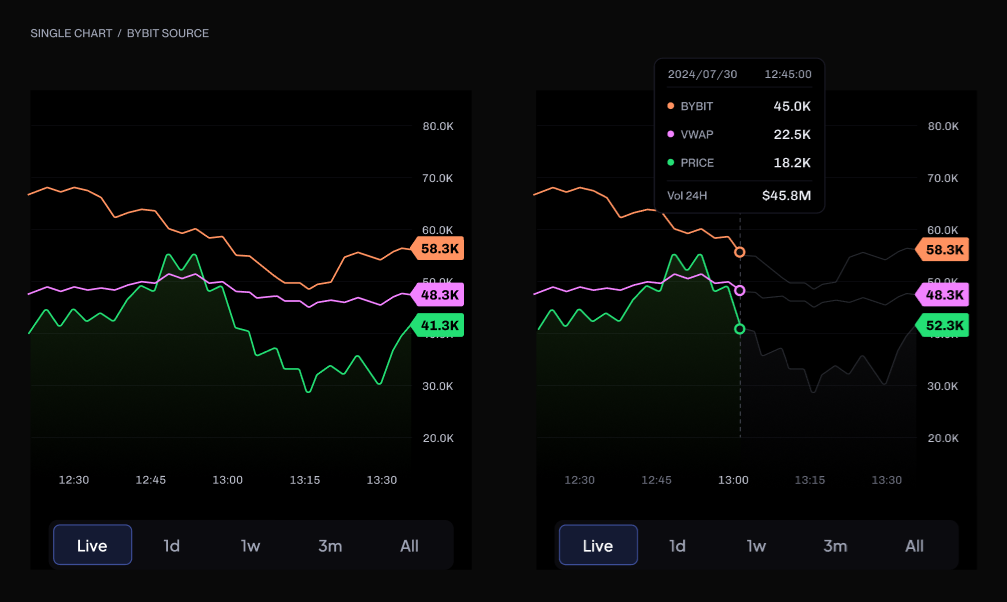Switch right chart to 1d range
The width and height of the screenshot is (1007, 602).
pos(677,546)
